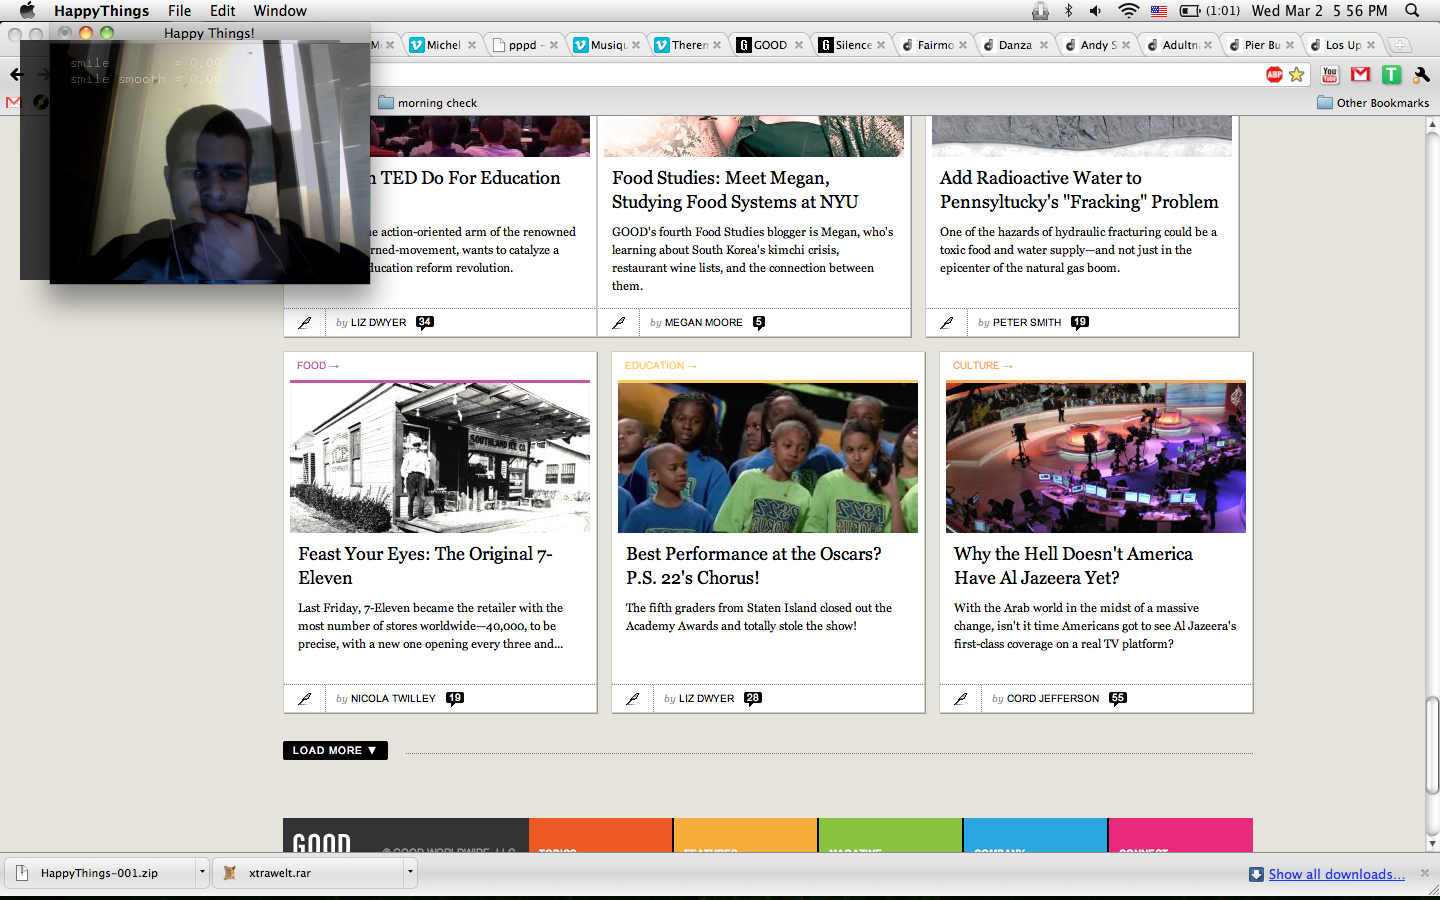This screenshot has height=900, width=1440.
Task: Bookmark this page with the star icon
Action: point(1297,75)
